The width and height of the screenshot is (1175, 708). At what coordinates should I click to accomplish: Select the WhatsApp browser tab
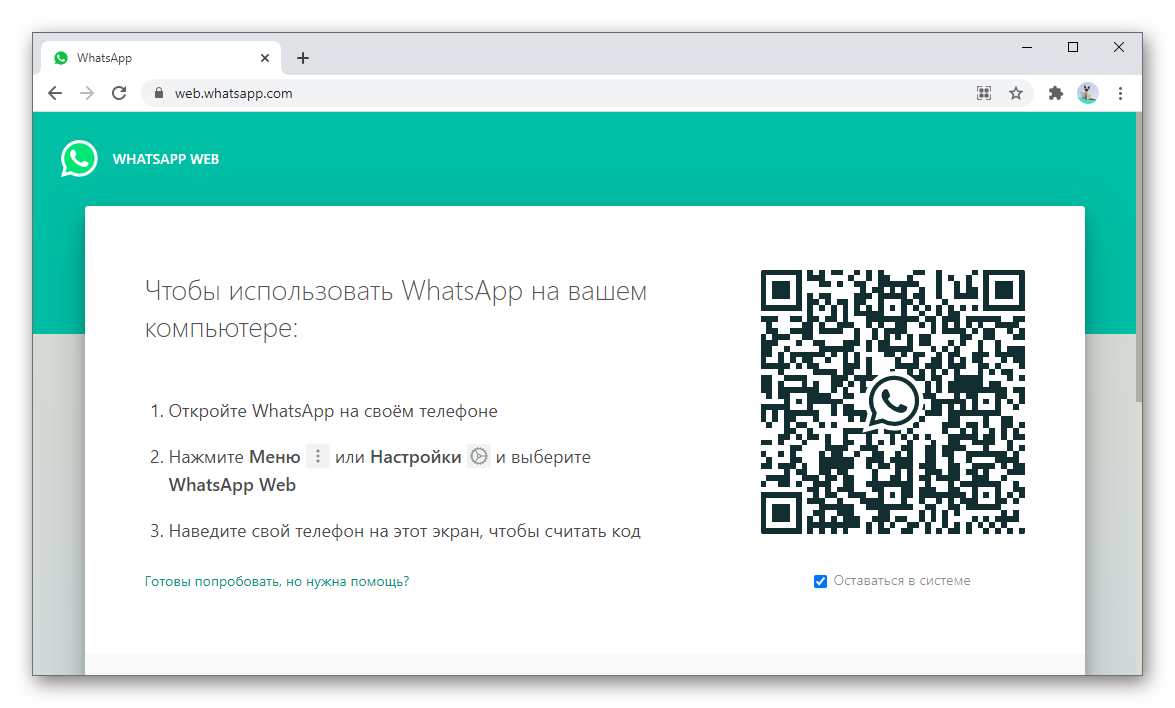pos(161,58)
